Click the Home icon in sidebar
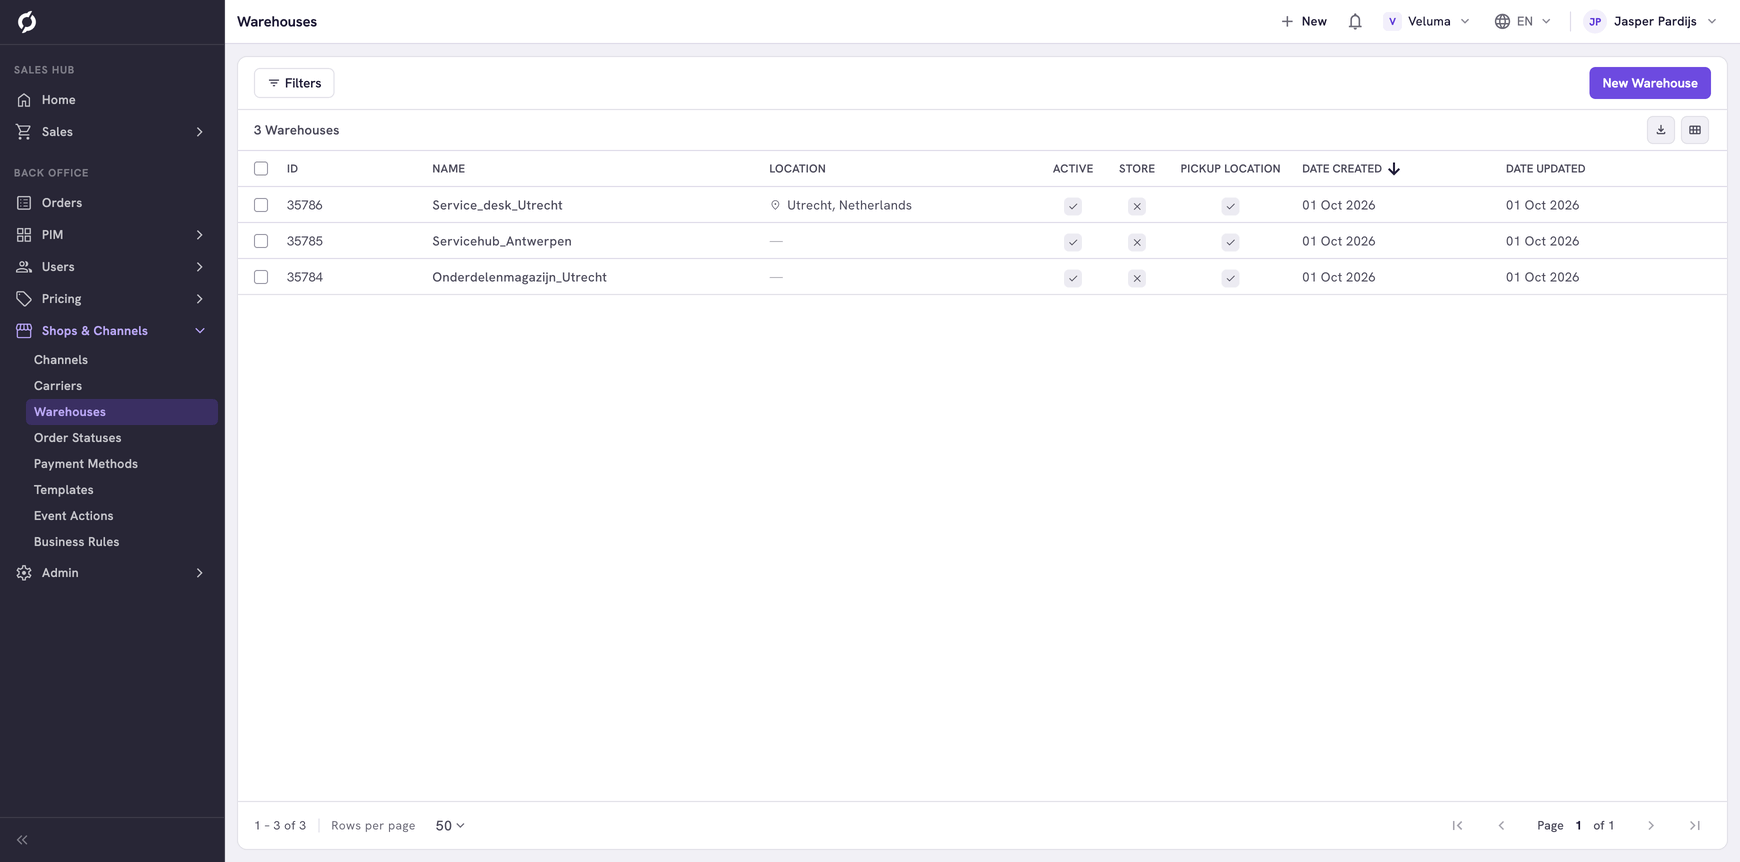The width and height of the screenshot is (1740, 862). point(24,100)
